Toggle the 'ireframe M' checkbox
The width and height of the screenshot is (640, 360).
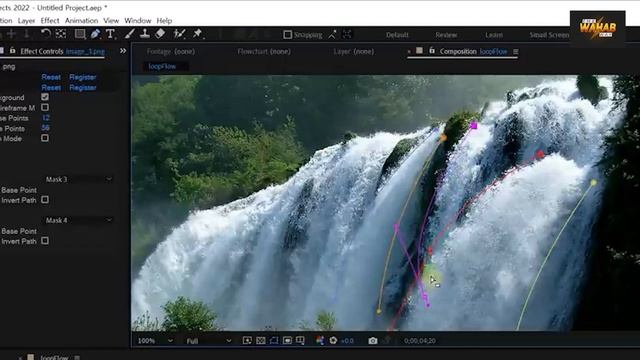45,107
